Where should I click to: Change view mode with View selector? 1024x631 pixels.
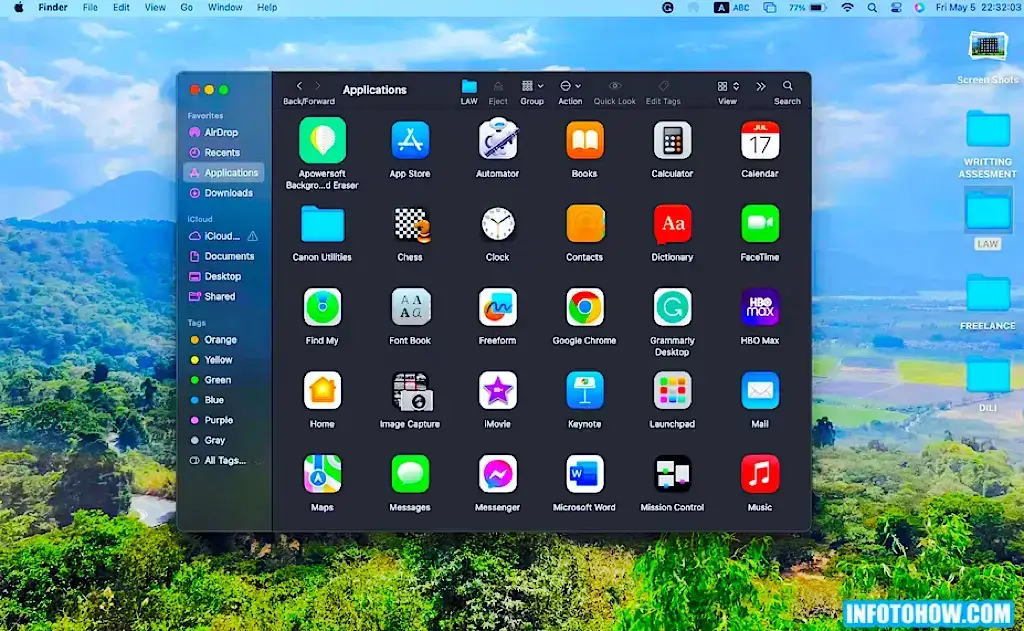(x=728, y=86)
